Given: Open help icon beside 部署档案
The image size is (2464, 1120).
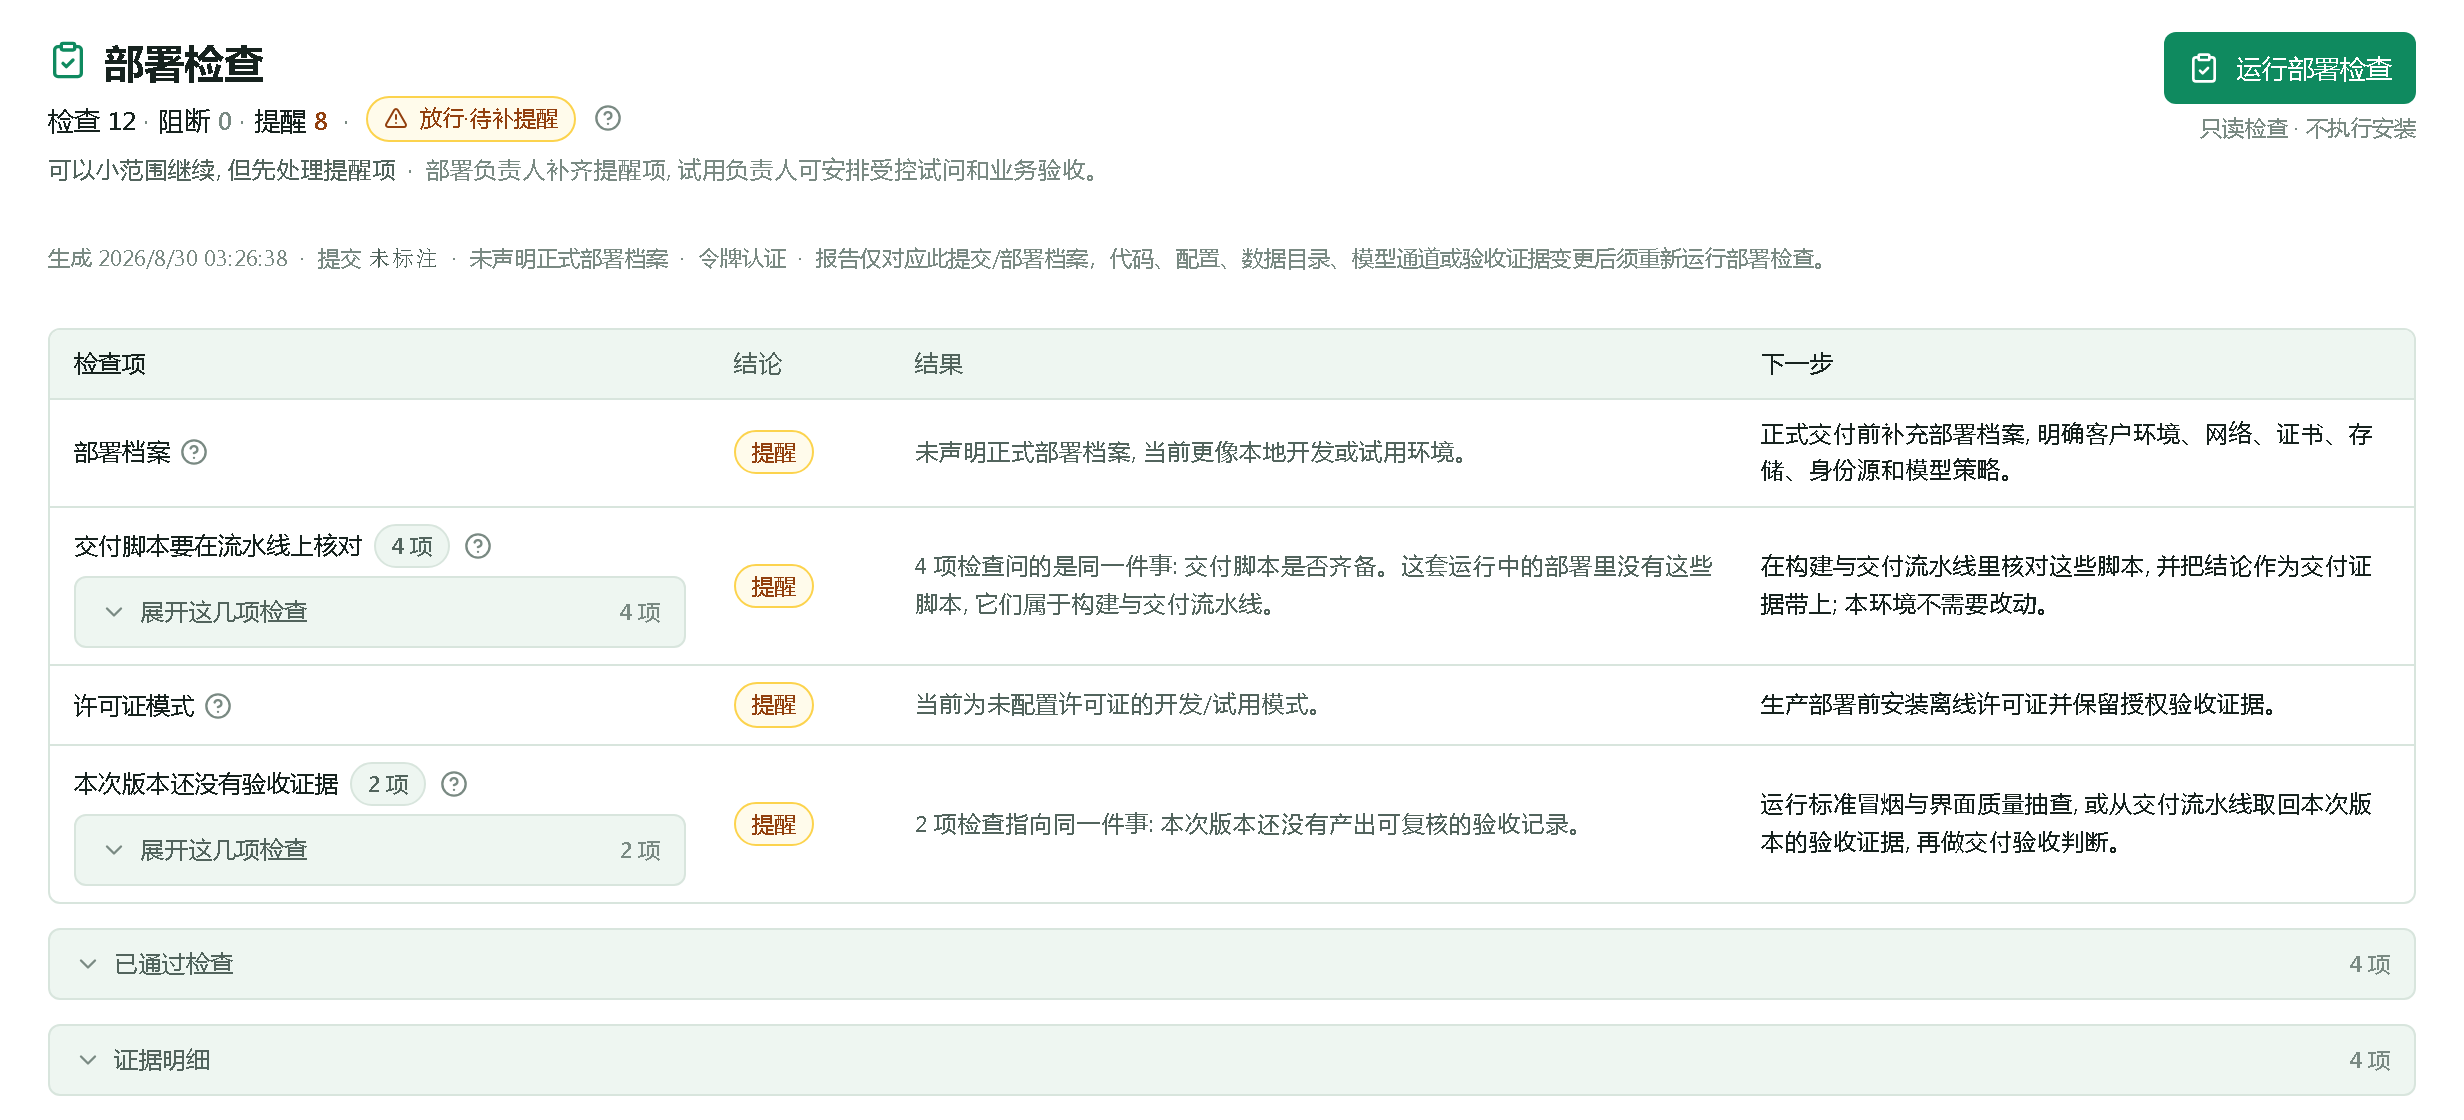Looking at the screenshot, I should [x=194, y=452].
